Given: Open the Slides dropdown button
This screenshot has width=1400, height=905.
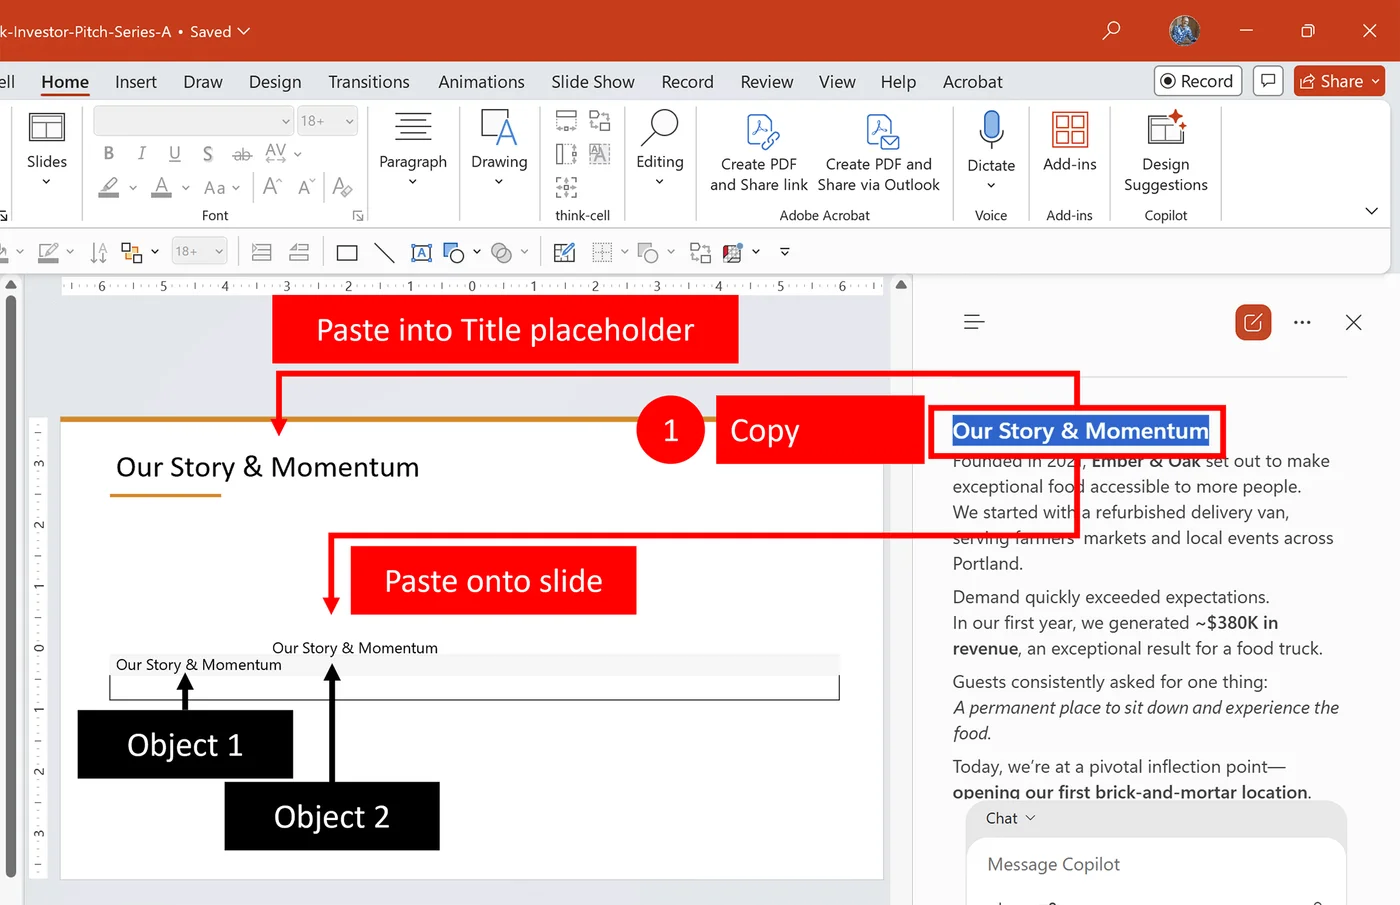Looking at the screenshot, I should (x=47, y=150).
